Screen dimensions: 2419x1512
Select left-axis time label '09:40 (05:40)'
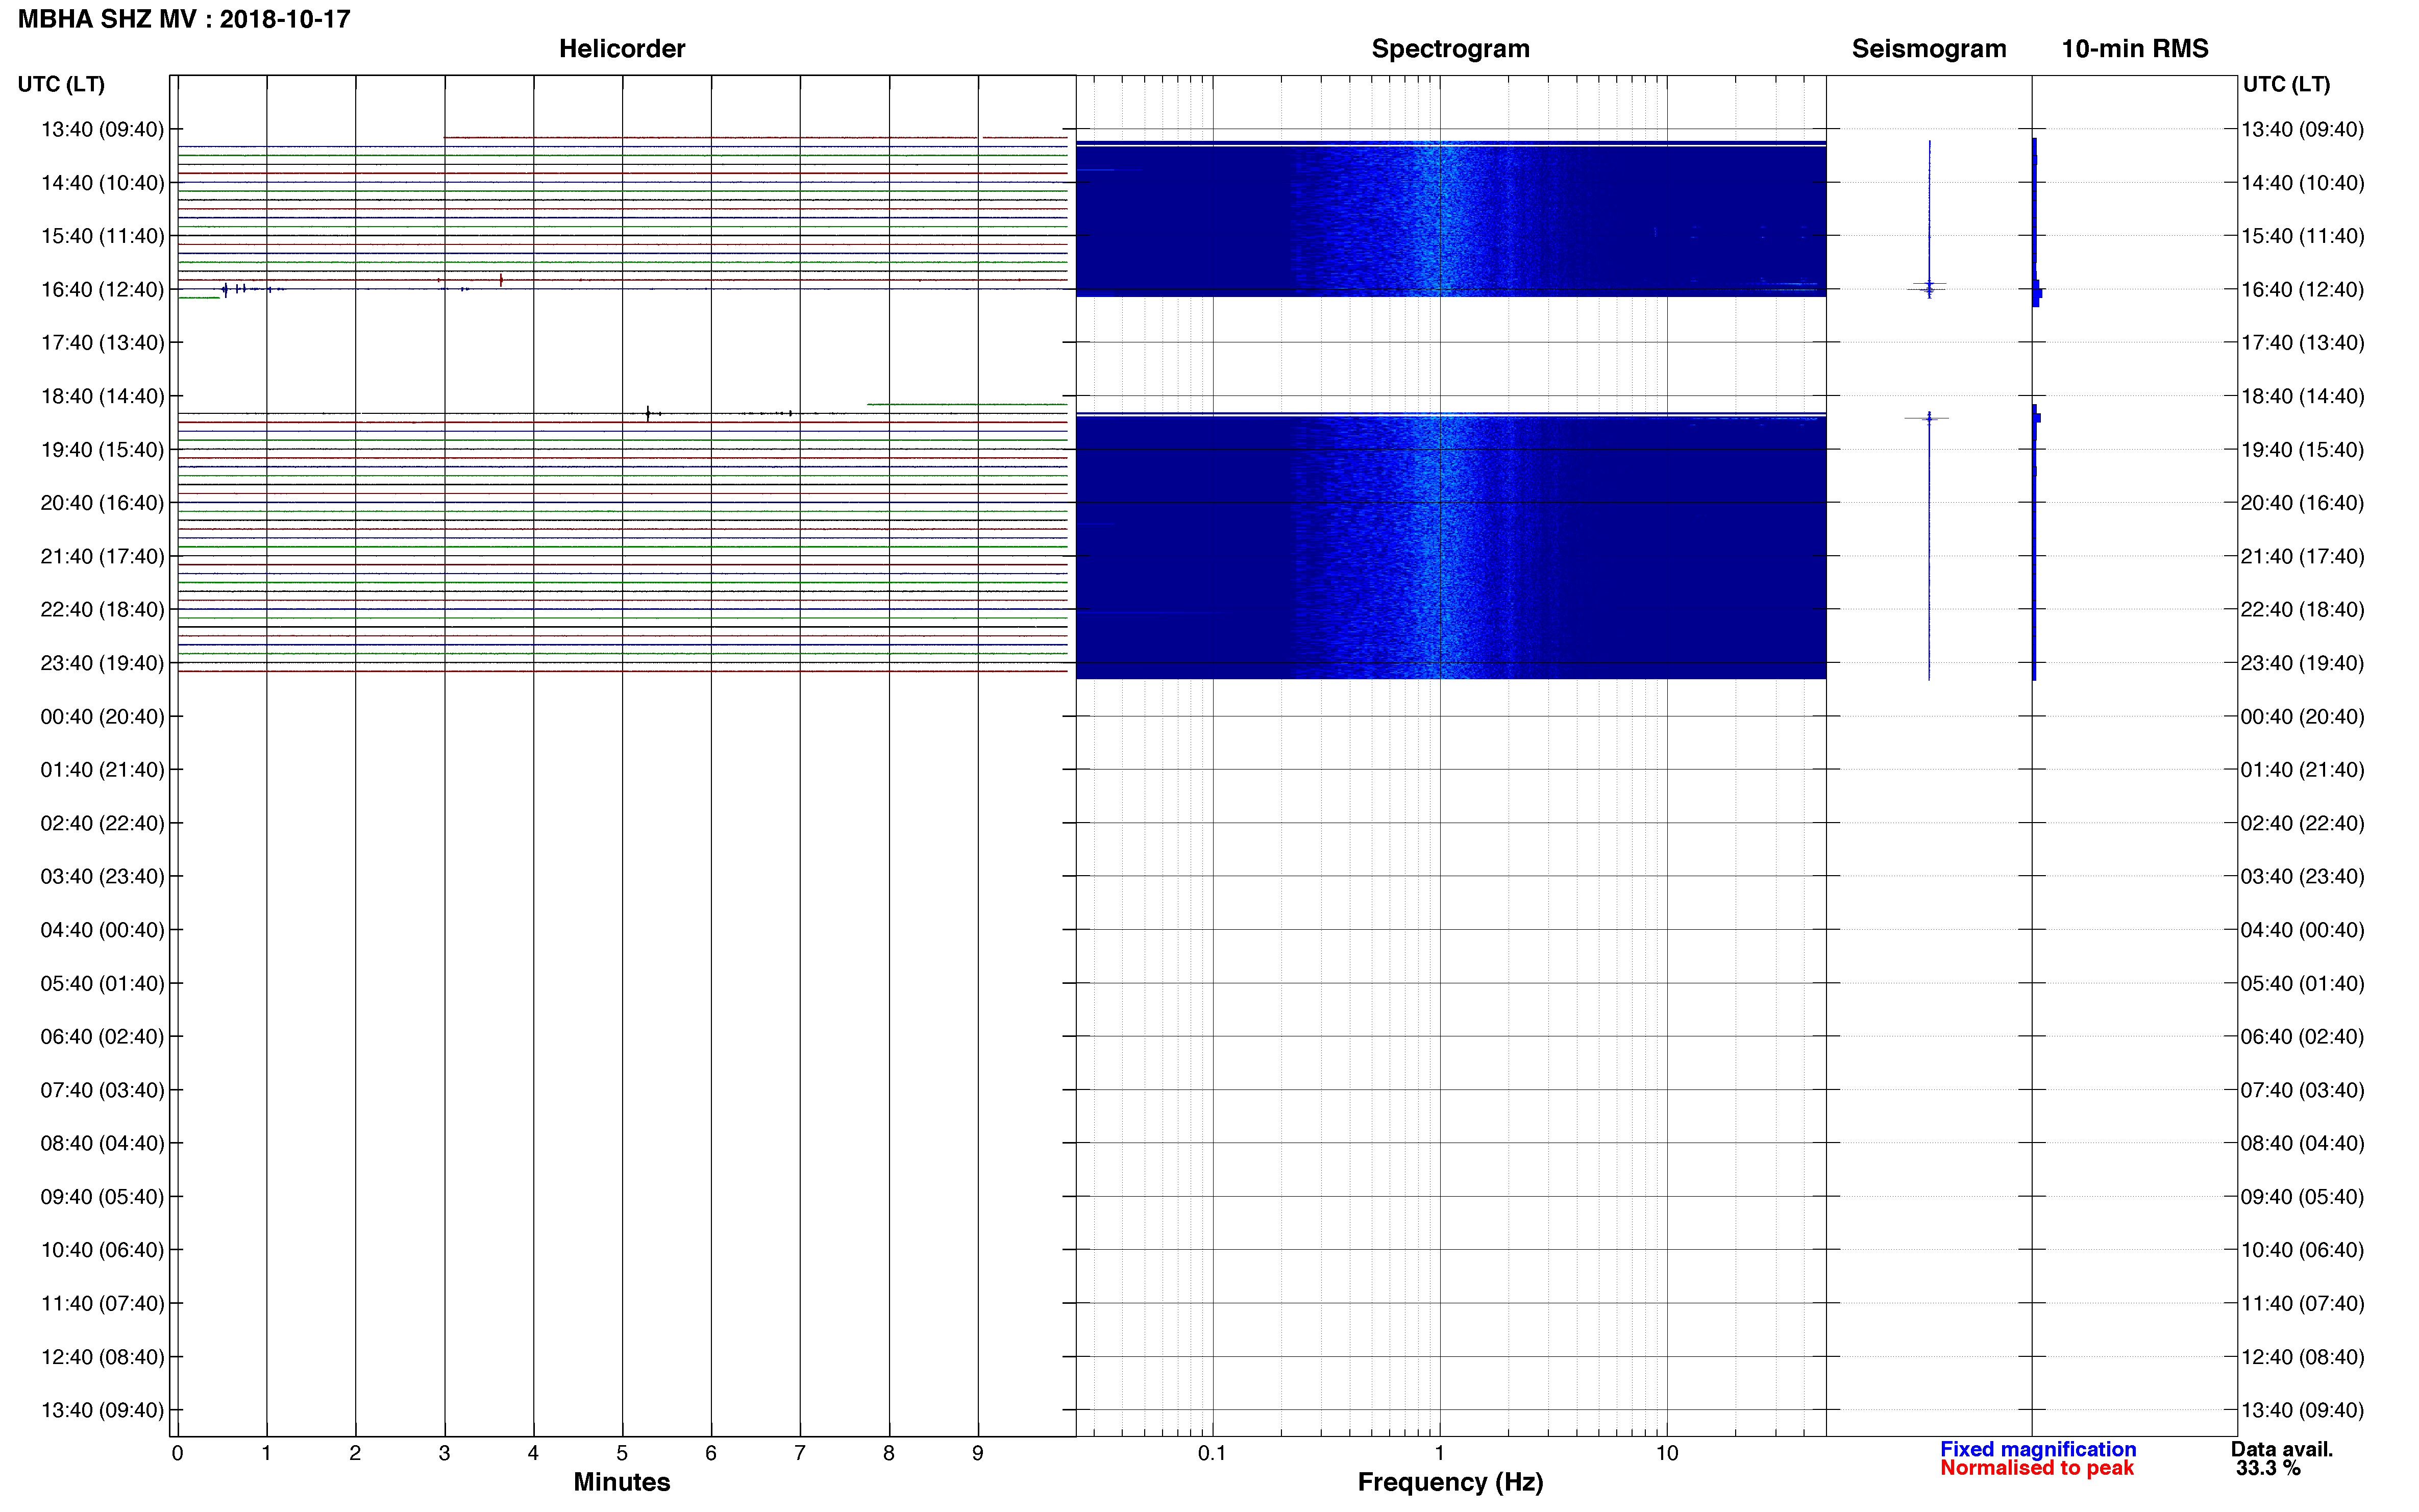tap(102, 1197)
